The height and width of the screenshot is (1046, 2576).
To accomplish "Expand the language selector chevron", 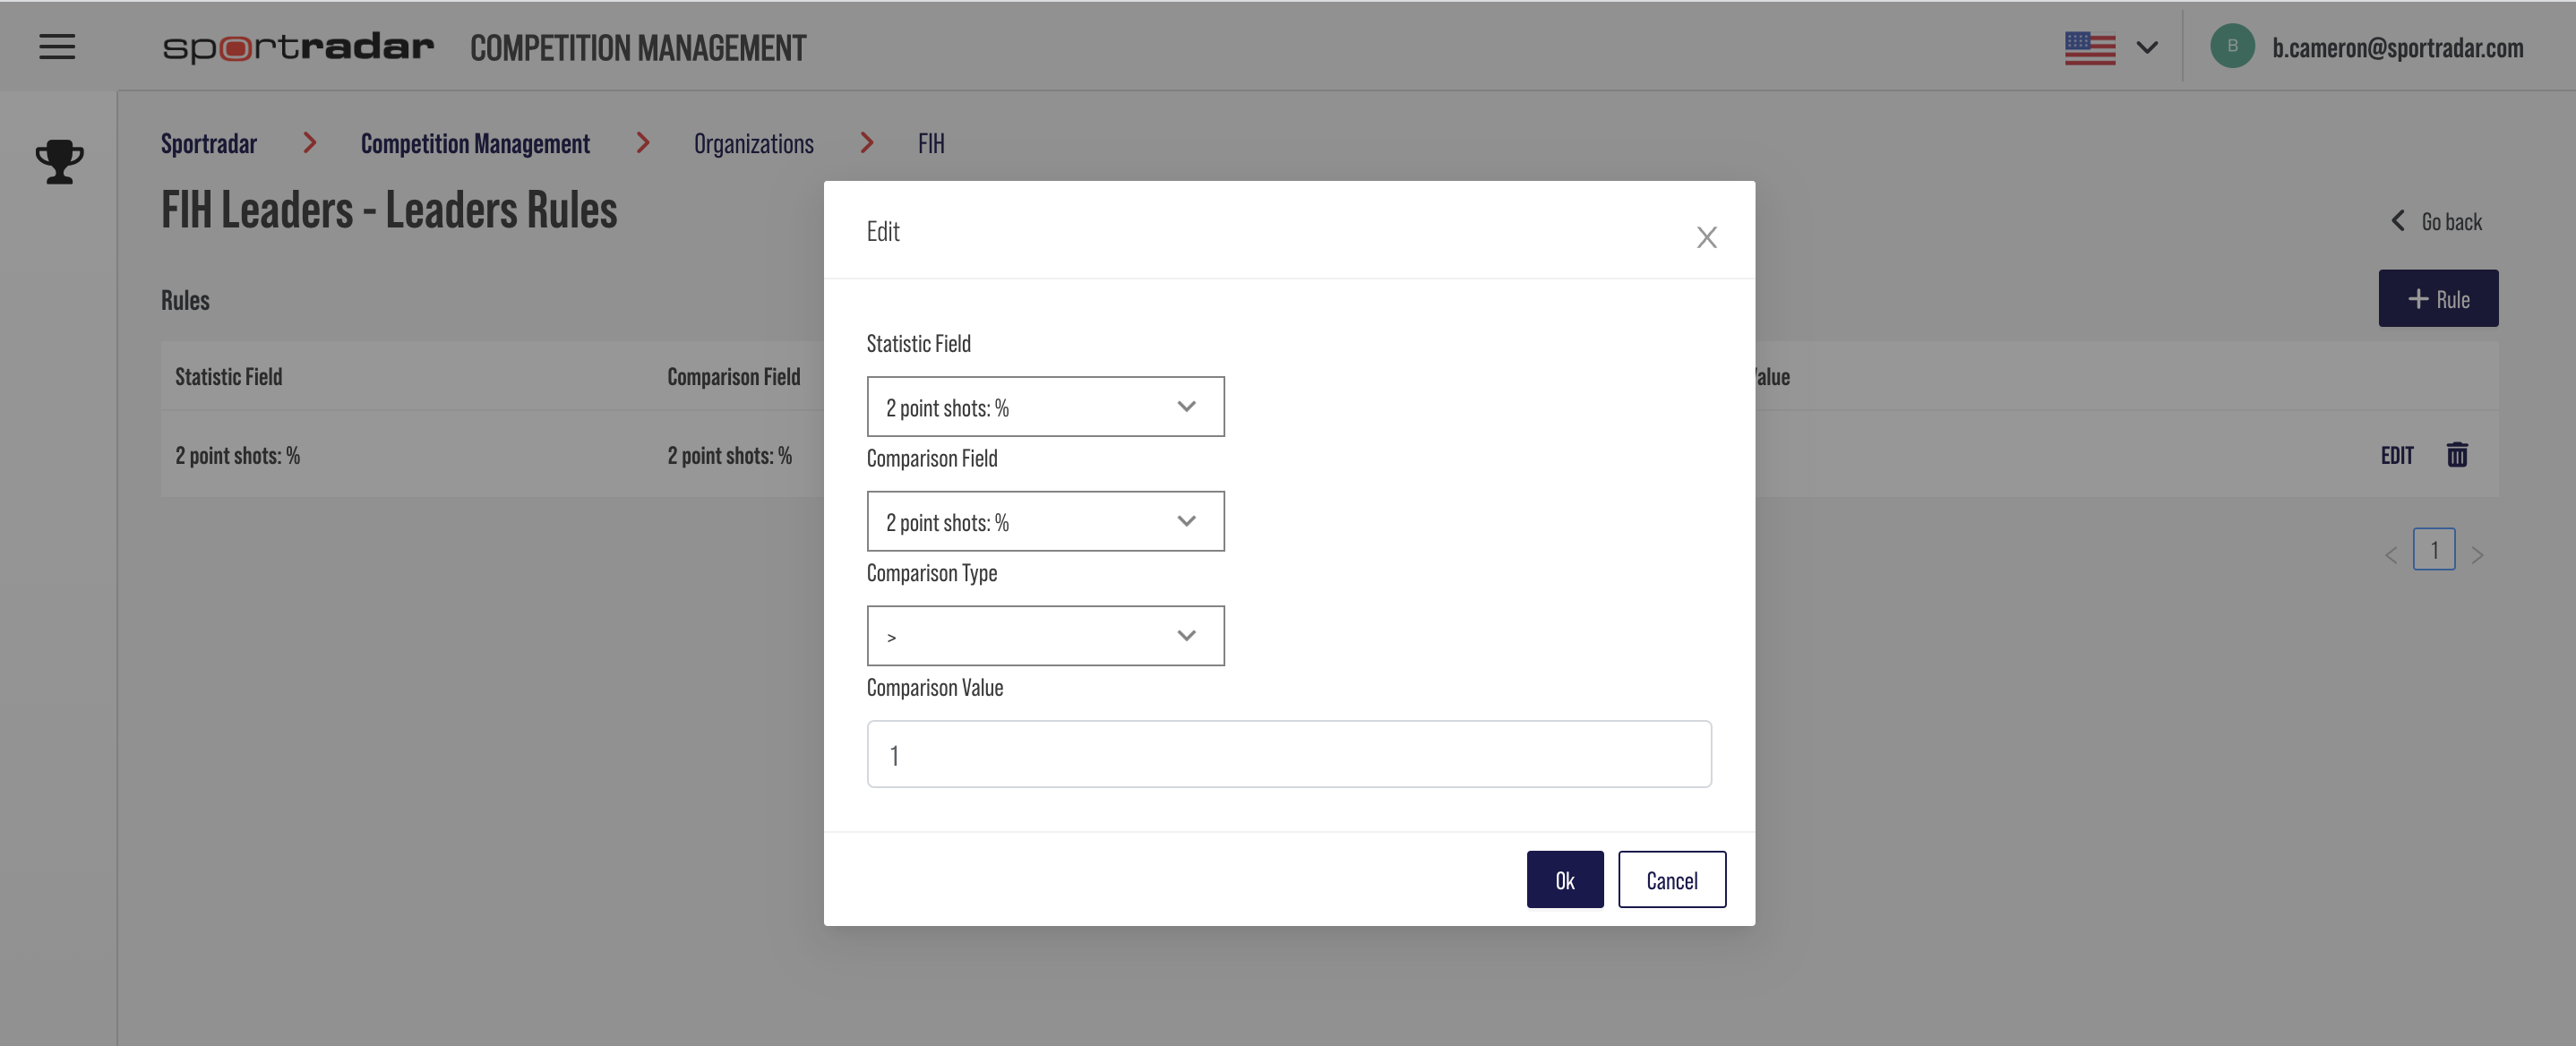I will coord(2147,48).
